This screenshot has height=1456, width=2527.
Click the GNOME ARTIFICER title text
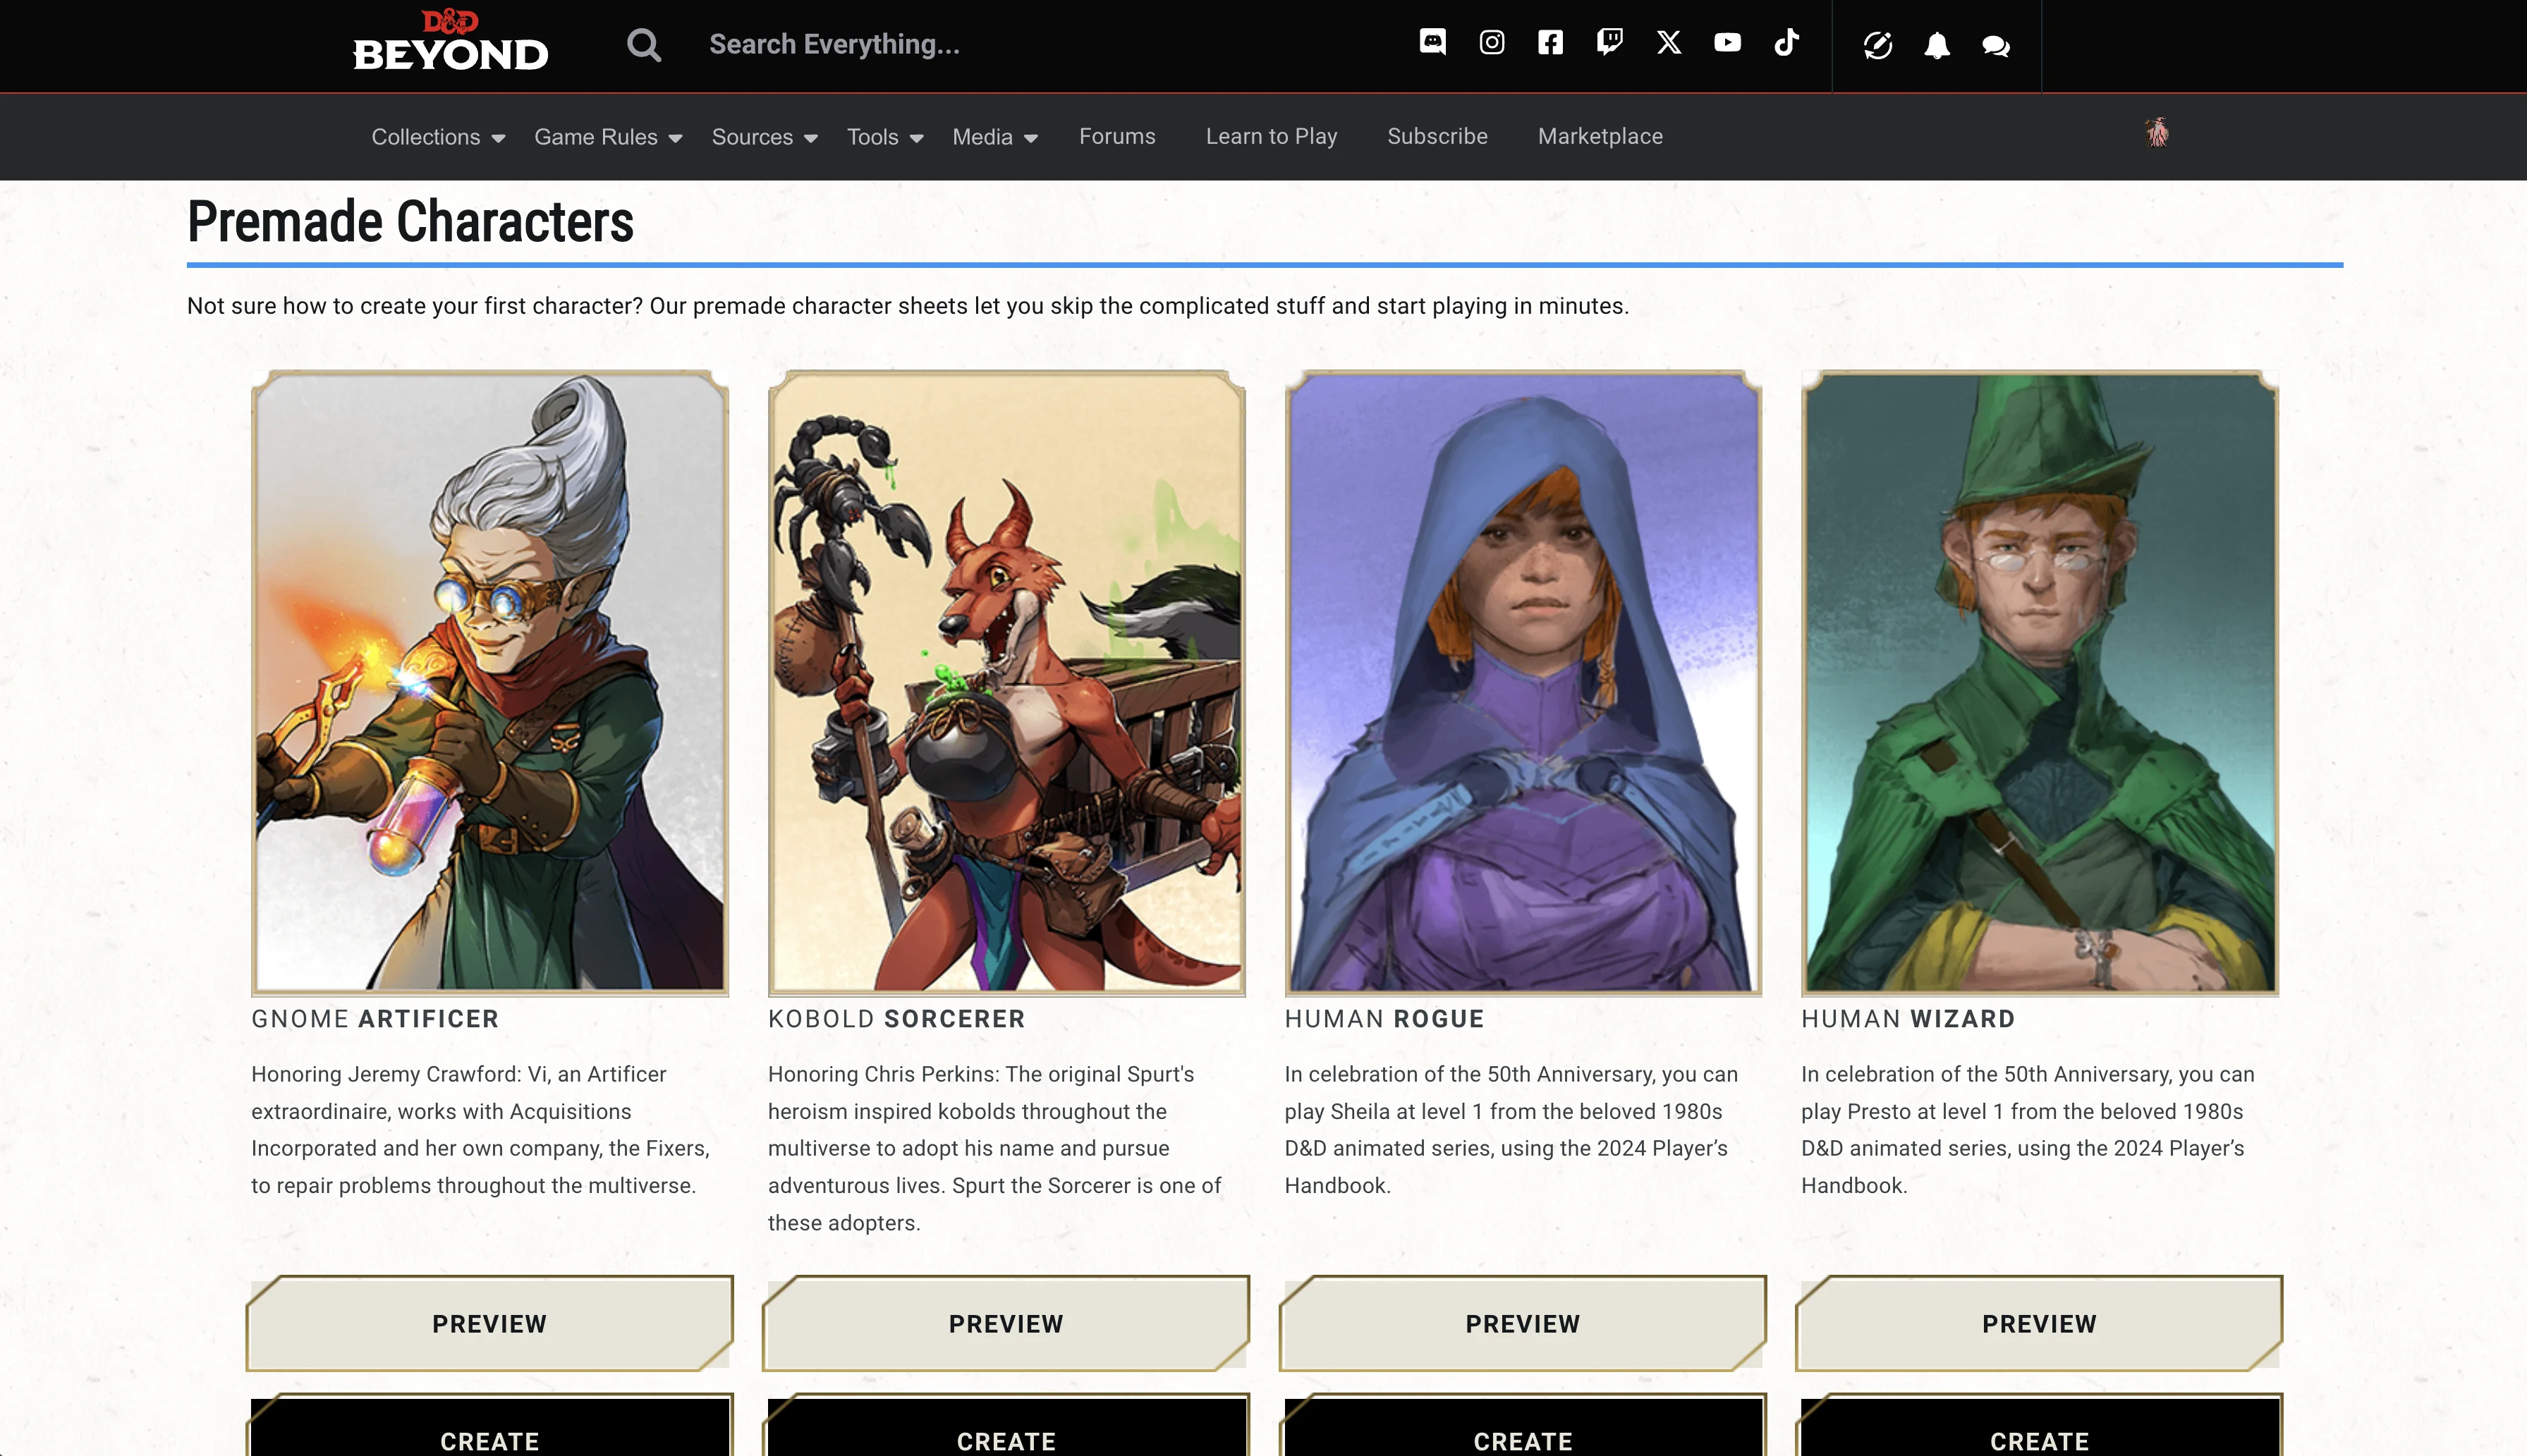click(x=375, y=1019)
